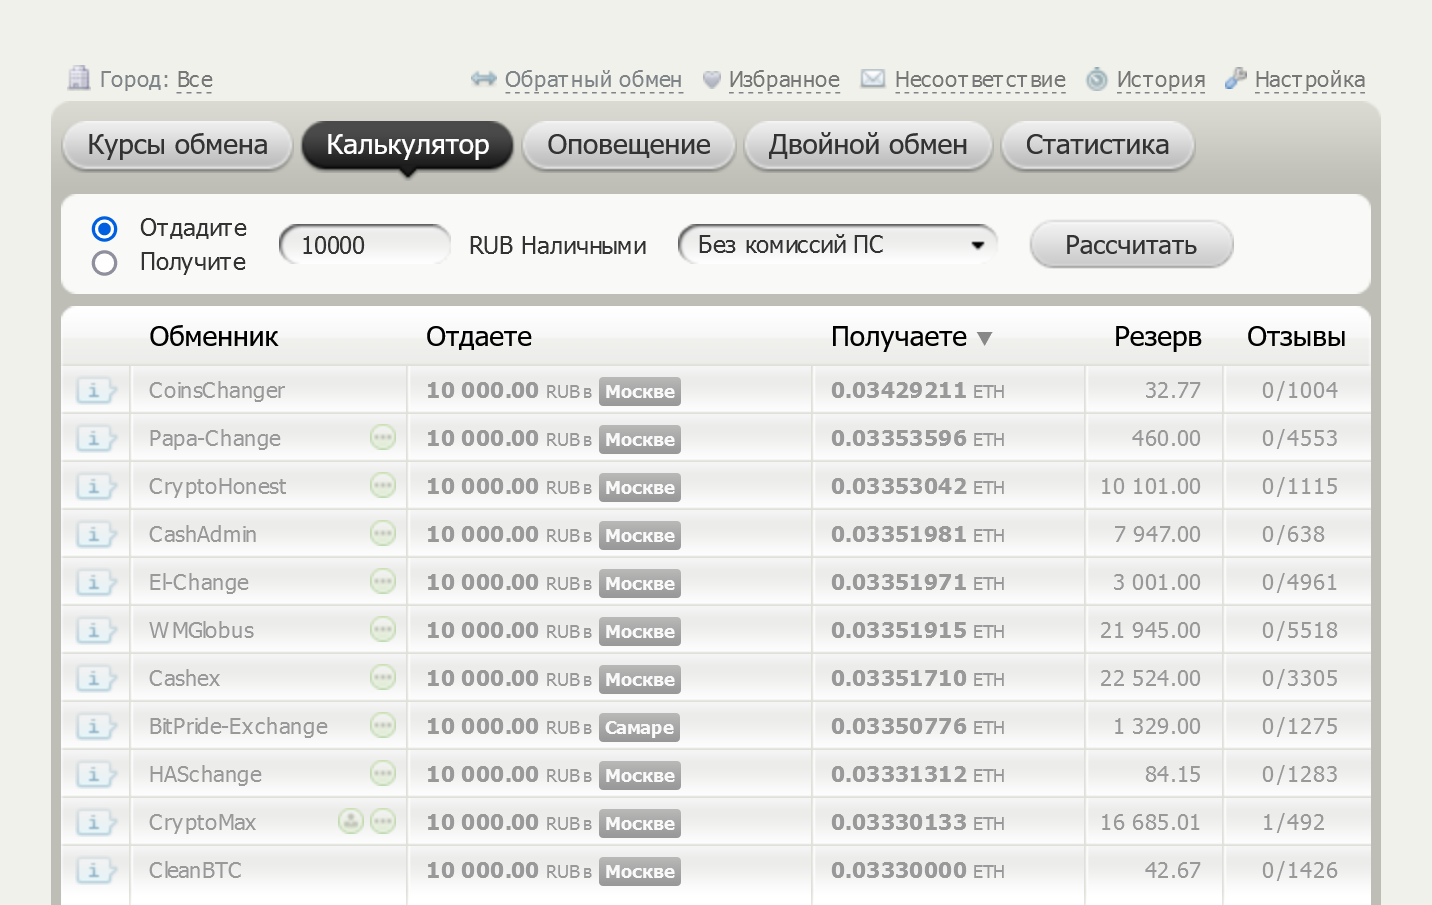Open CryptoMax reviews 1/492
Screen dimensions: 1432x905
1293,822
